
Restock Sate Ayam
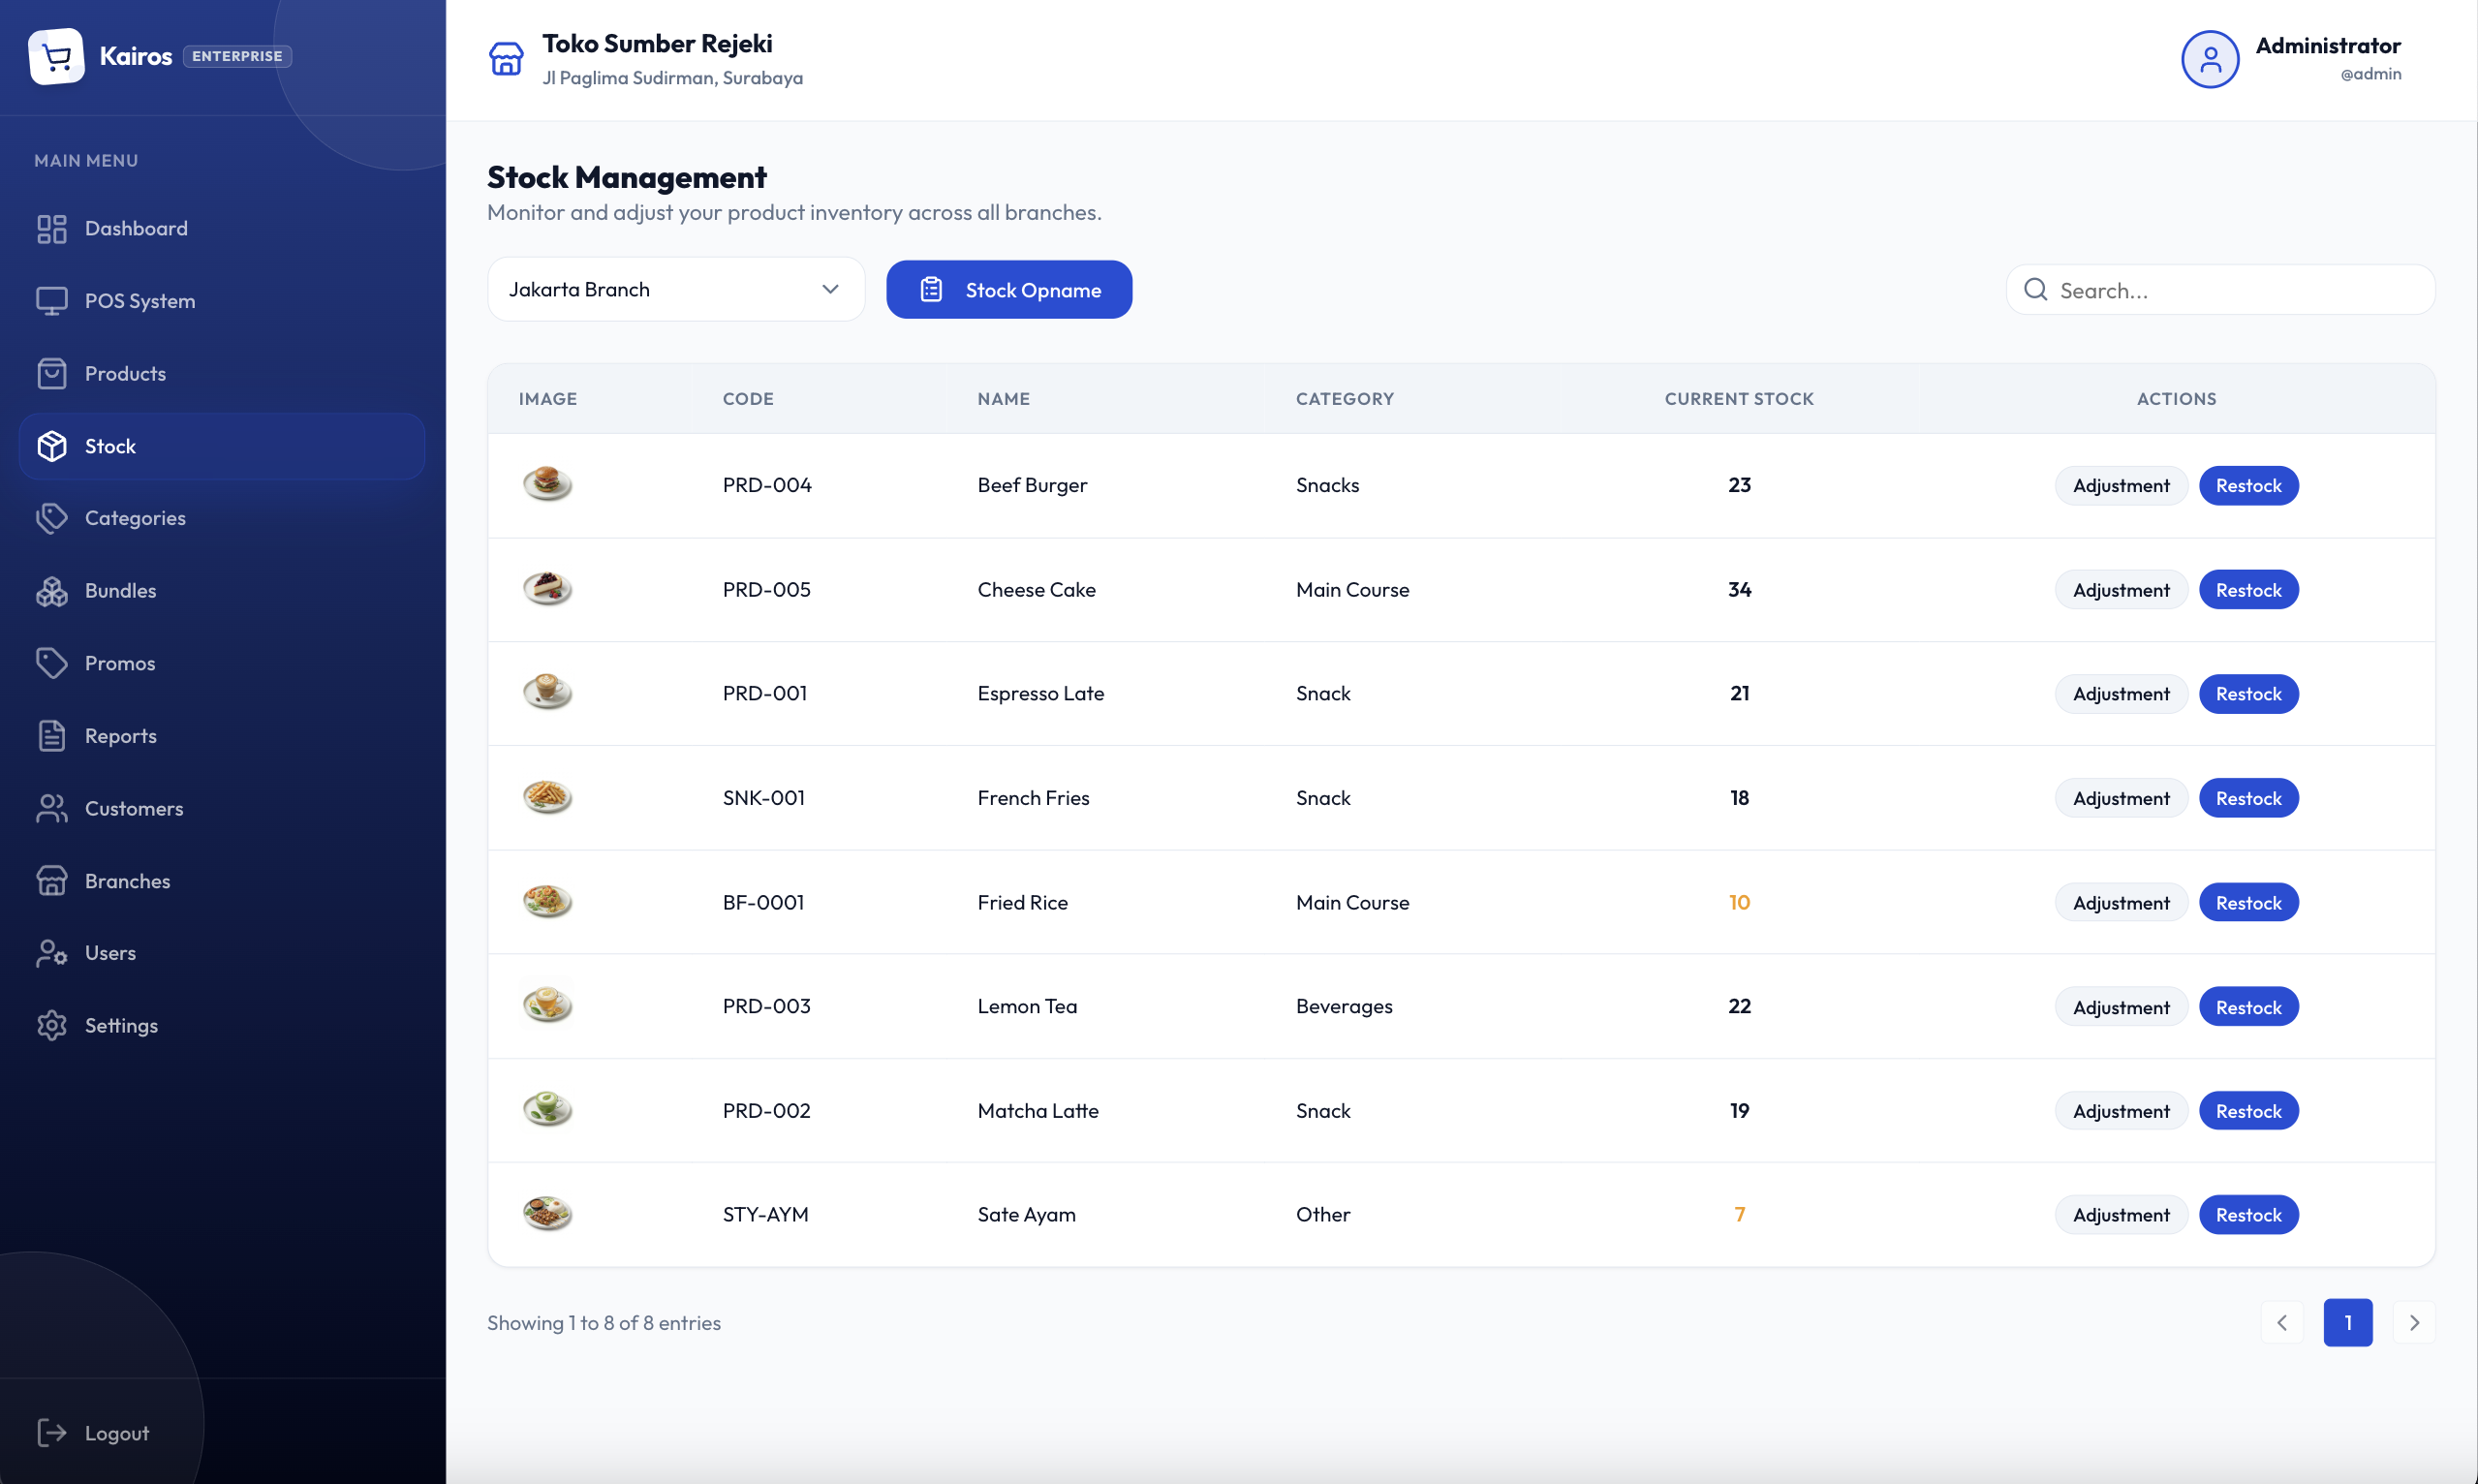point(2248,1215)
